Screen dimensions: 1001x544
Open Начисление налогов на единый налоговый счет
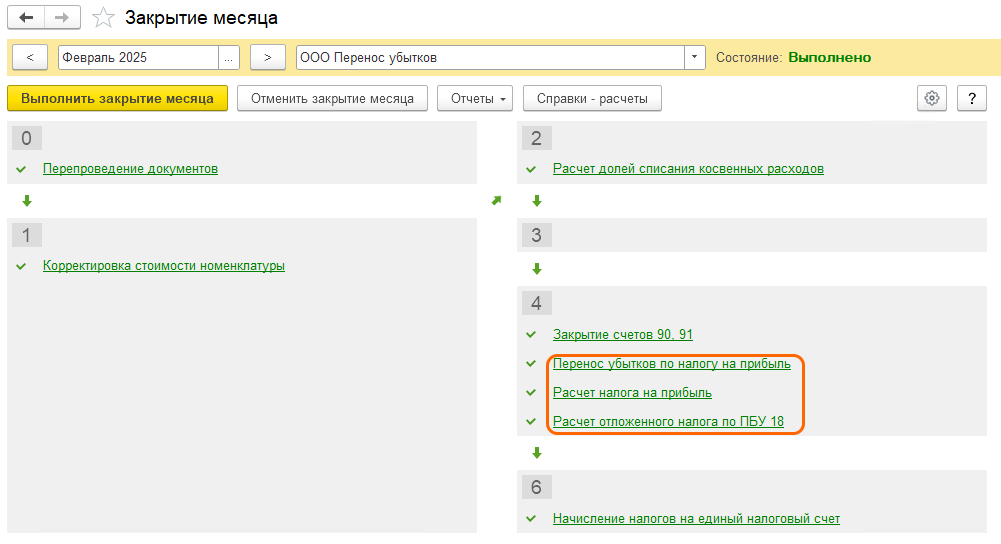696,519
